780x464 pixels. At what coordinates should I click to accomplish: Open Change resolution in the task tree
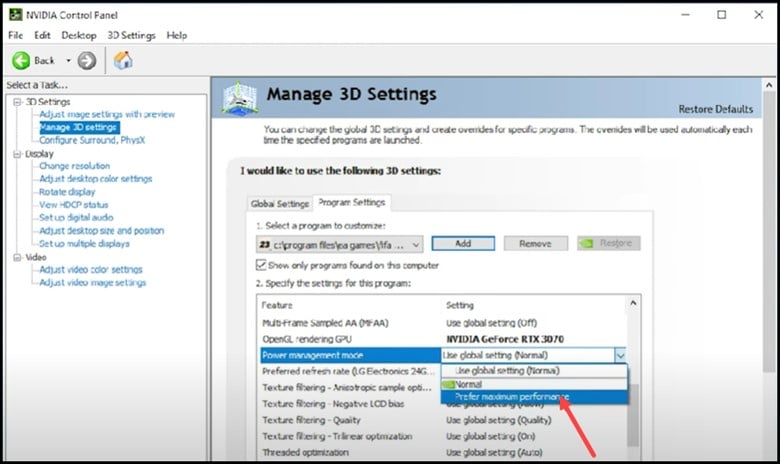(74, 166)
